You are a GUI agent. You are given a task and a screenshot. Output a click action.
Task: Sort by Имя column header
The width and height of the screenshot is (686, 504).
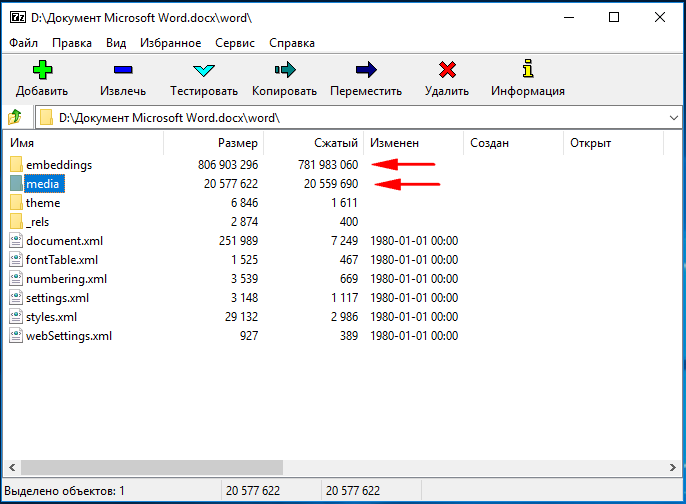click(83, 143)
